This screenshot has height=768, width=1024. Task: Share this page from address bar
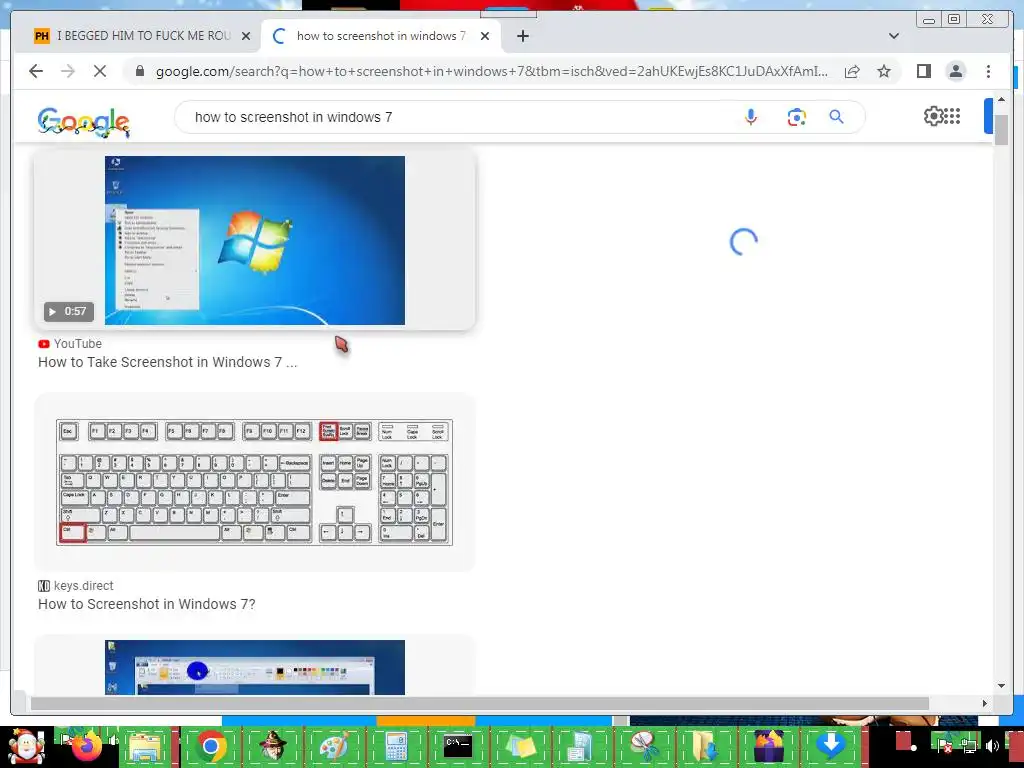(x=852, y=71)
